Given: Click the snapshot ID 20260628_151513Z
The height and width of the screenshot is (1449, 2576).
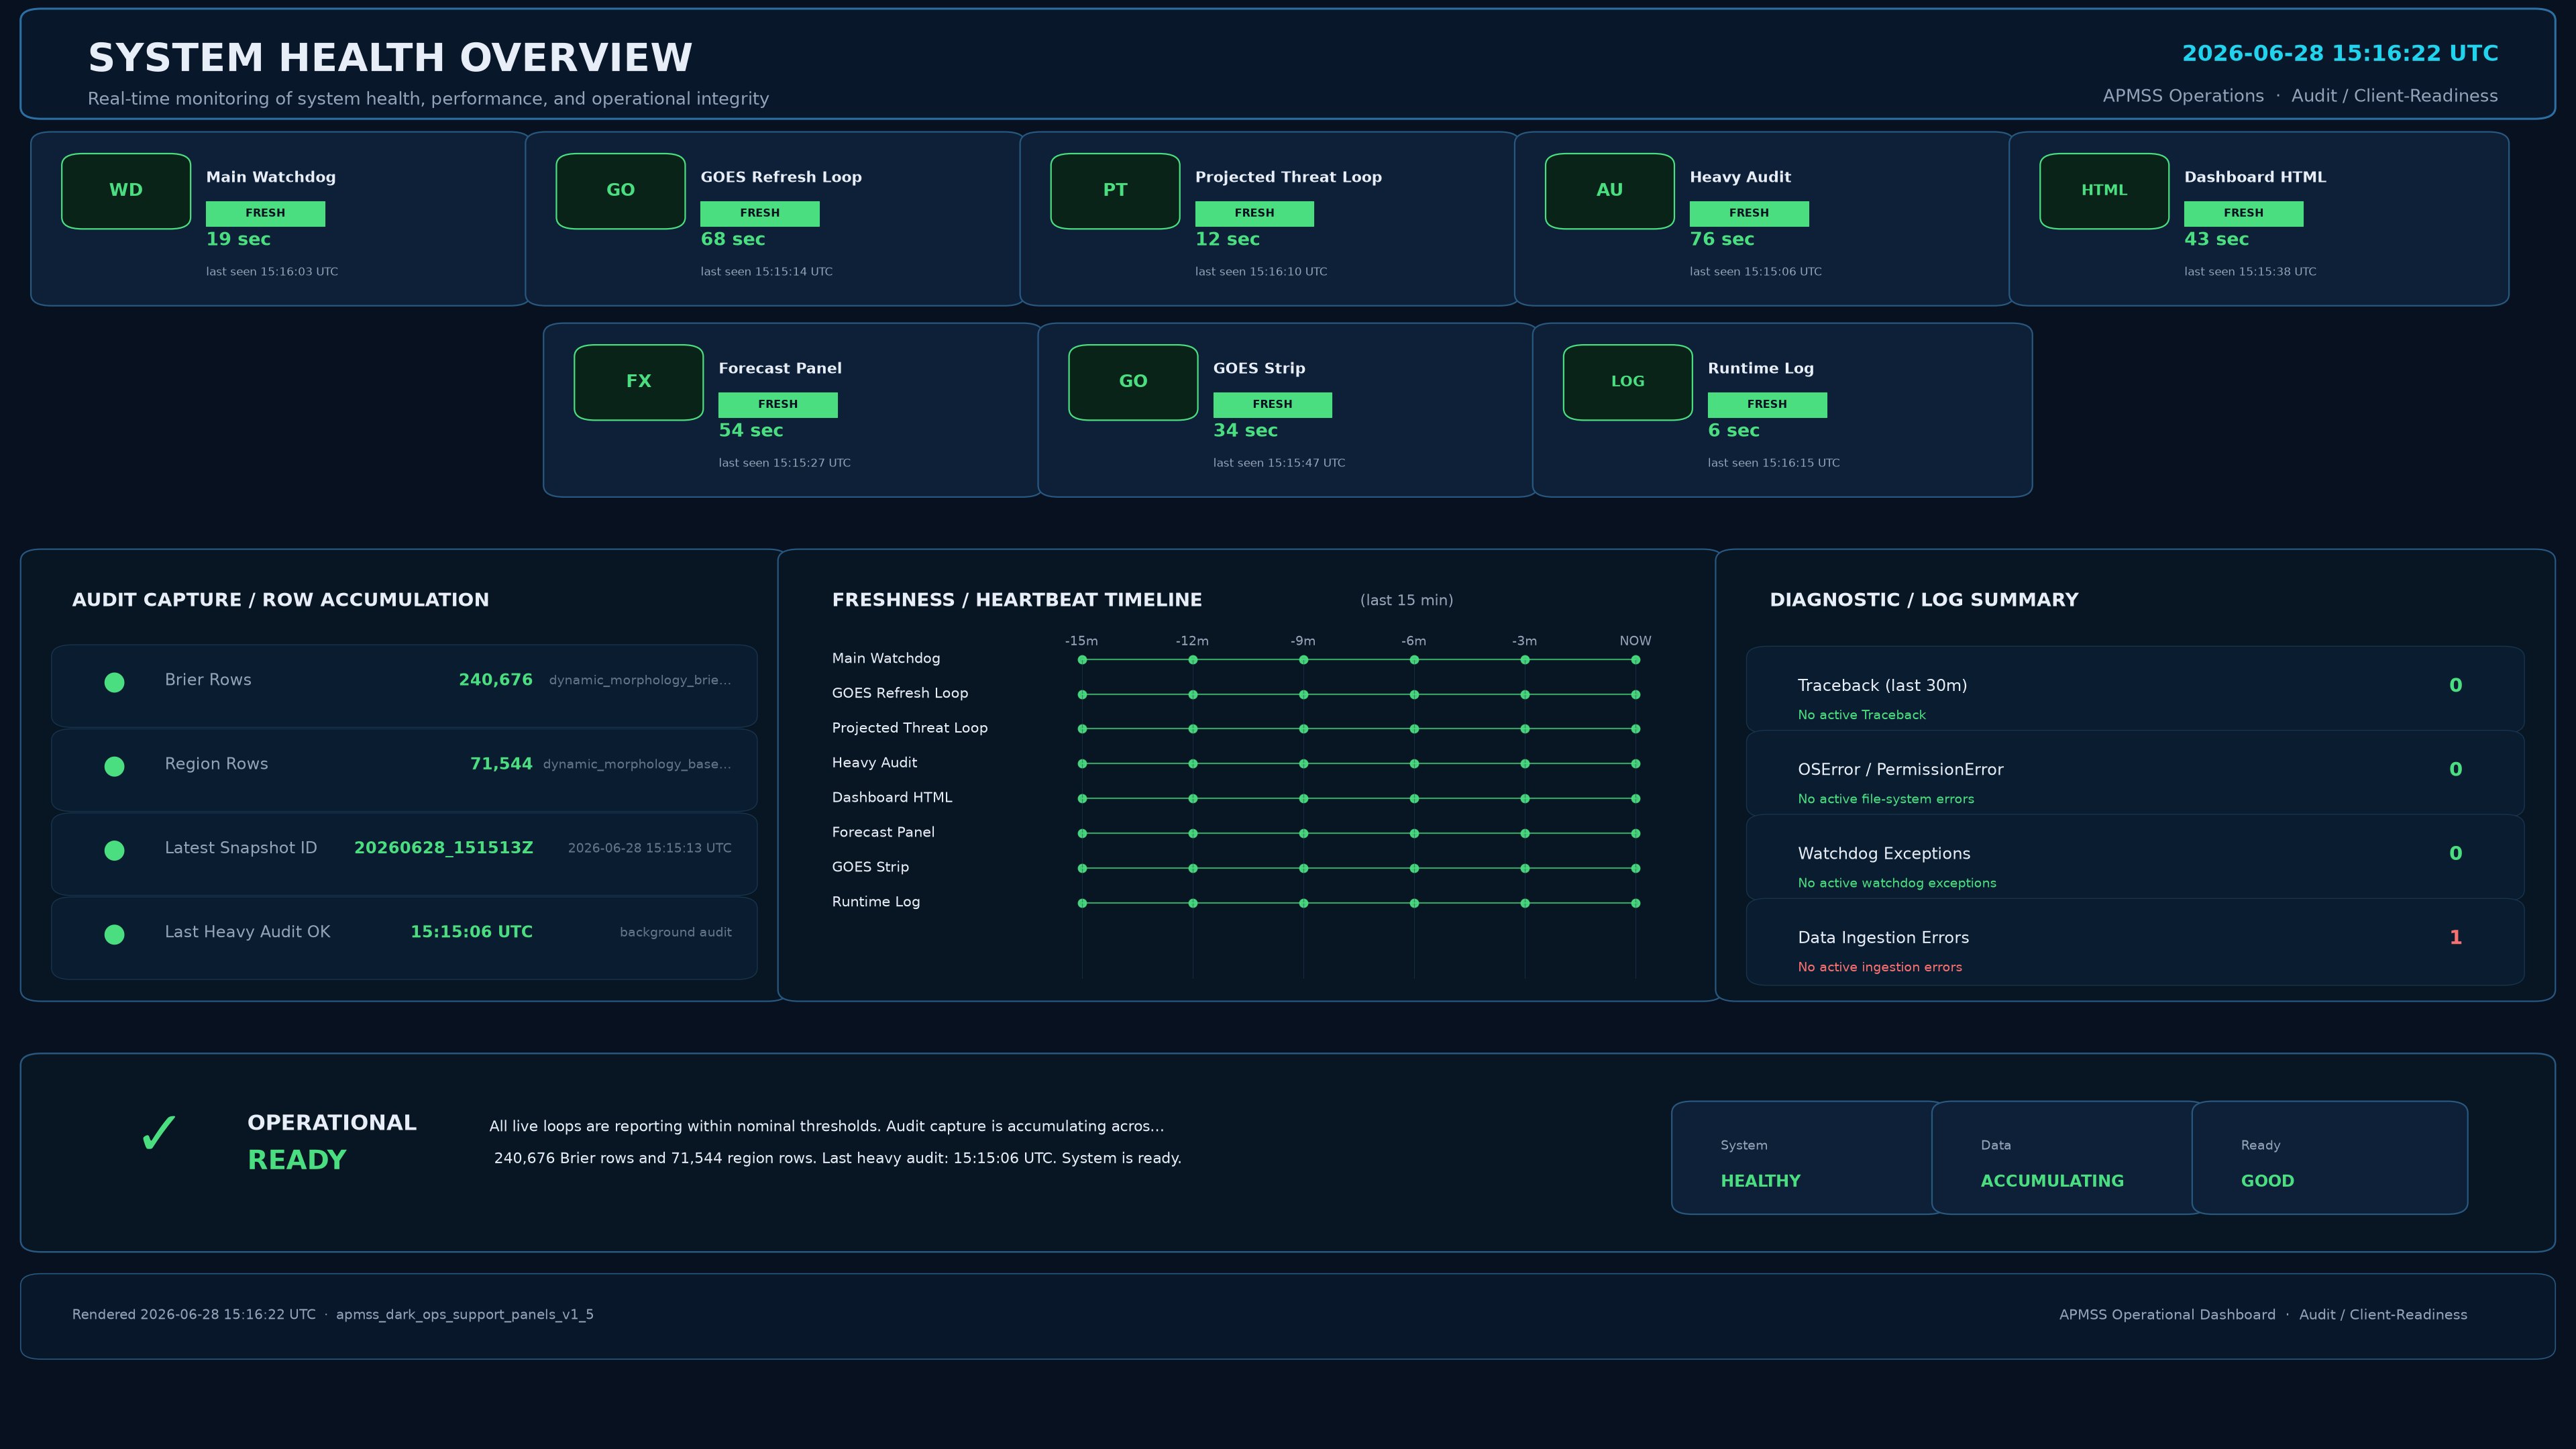Looking at the screenshot, I should click(x=443, y=848).
